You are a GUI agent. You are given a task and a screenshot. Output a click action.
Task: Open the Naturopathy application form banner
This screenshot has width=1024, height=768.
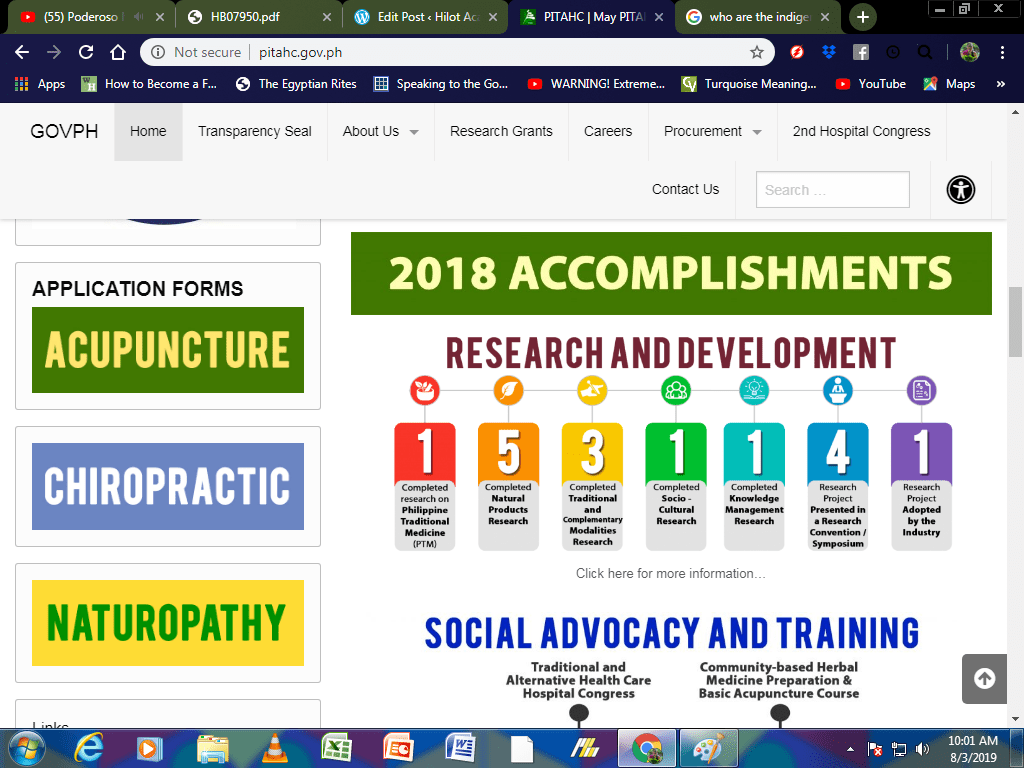pyautogui.click(x=168, y=623)
